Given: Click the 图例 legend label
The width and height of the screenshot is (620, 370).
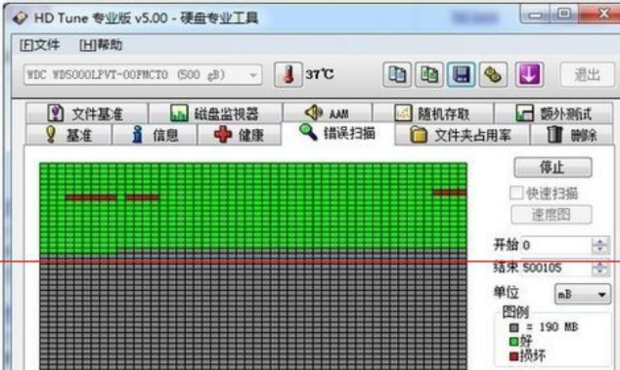Looking at the screenshot, I should (515, 312).
